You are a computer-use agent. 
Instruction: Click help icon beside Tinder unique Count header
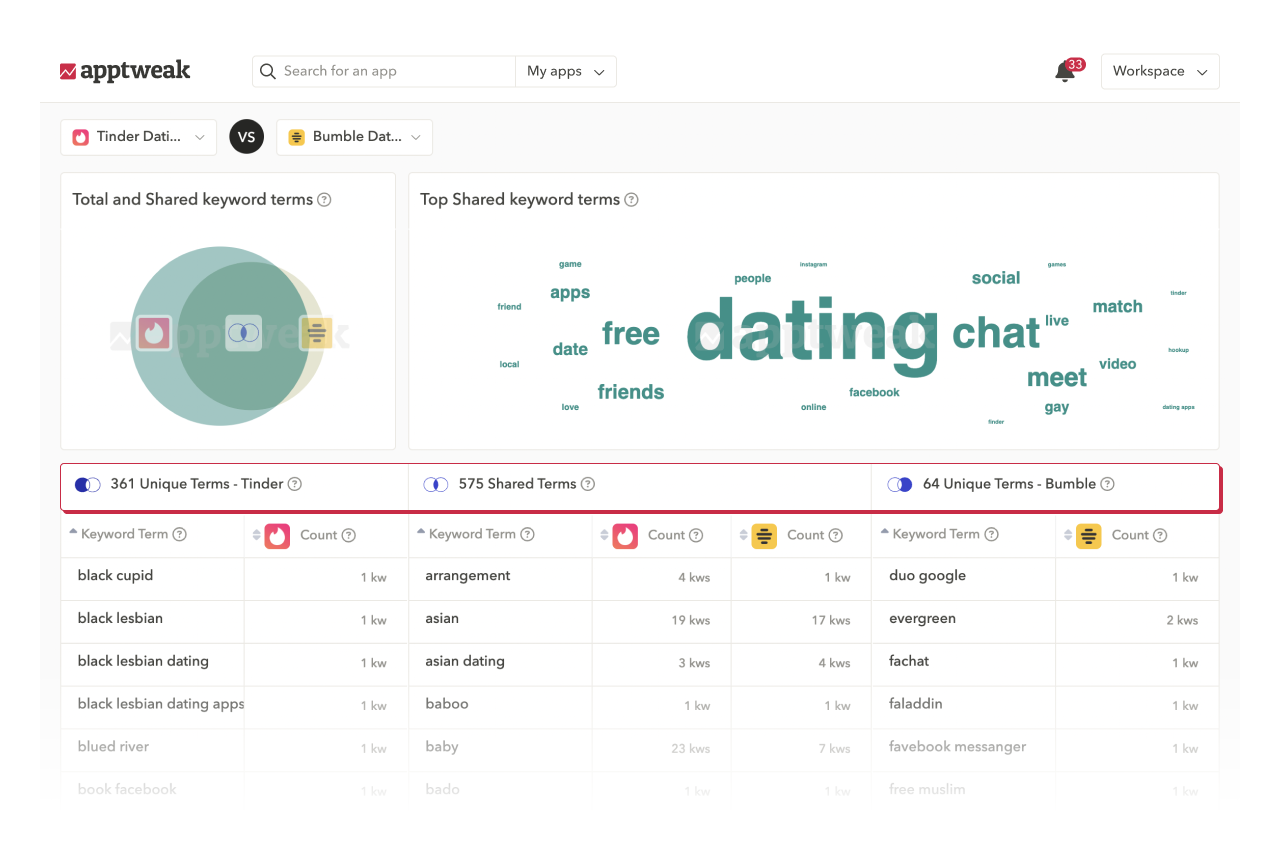[x=349, y=535]
